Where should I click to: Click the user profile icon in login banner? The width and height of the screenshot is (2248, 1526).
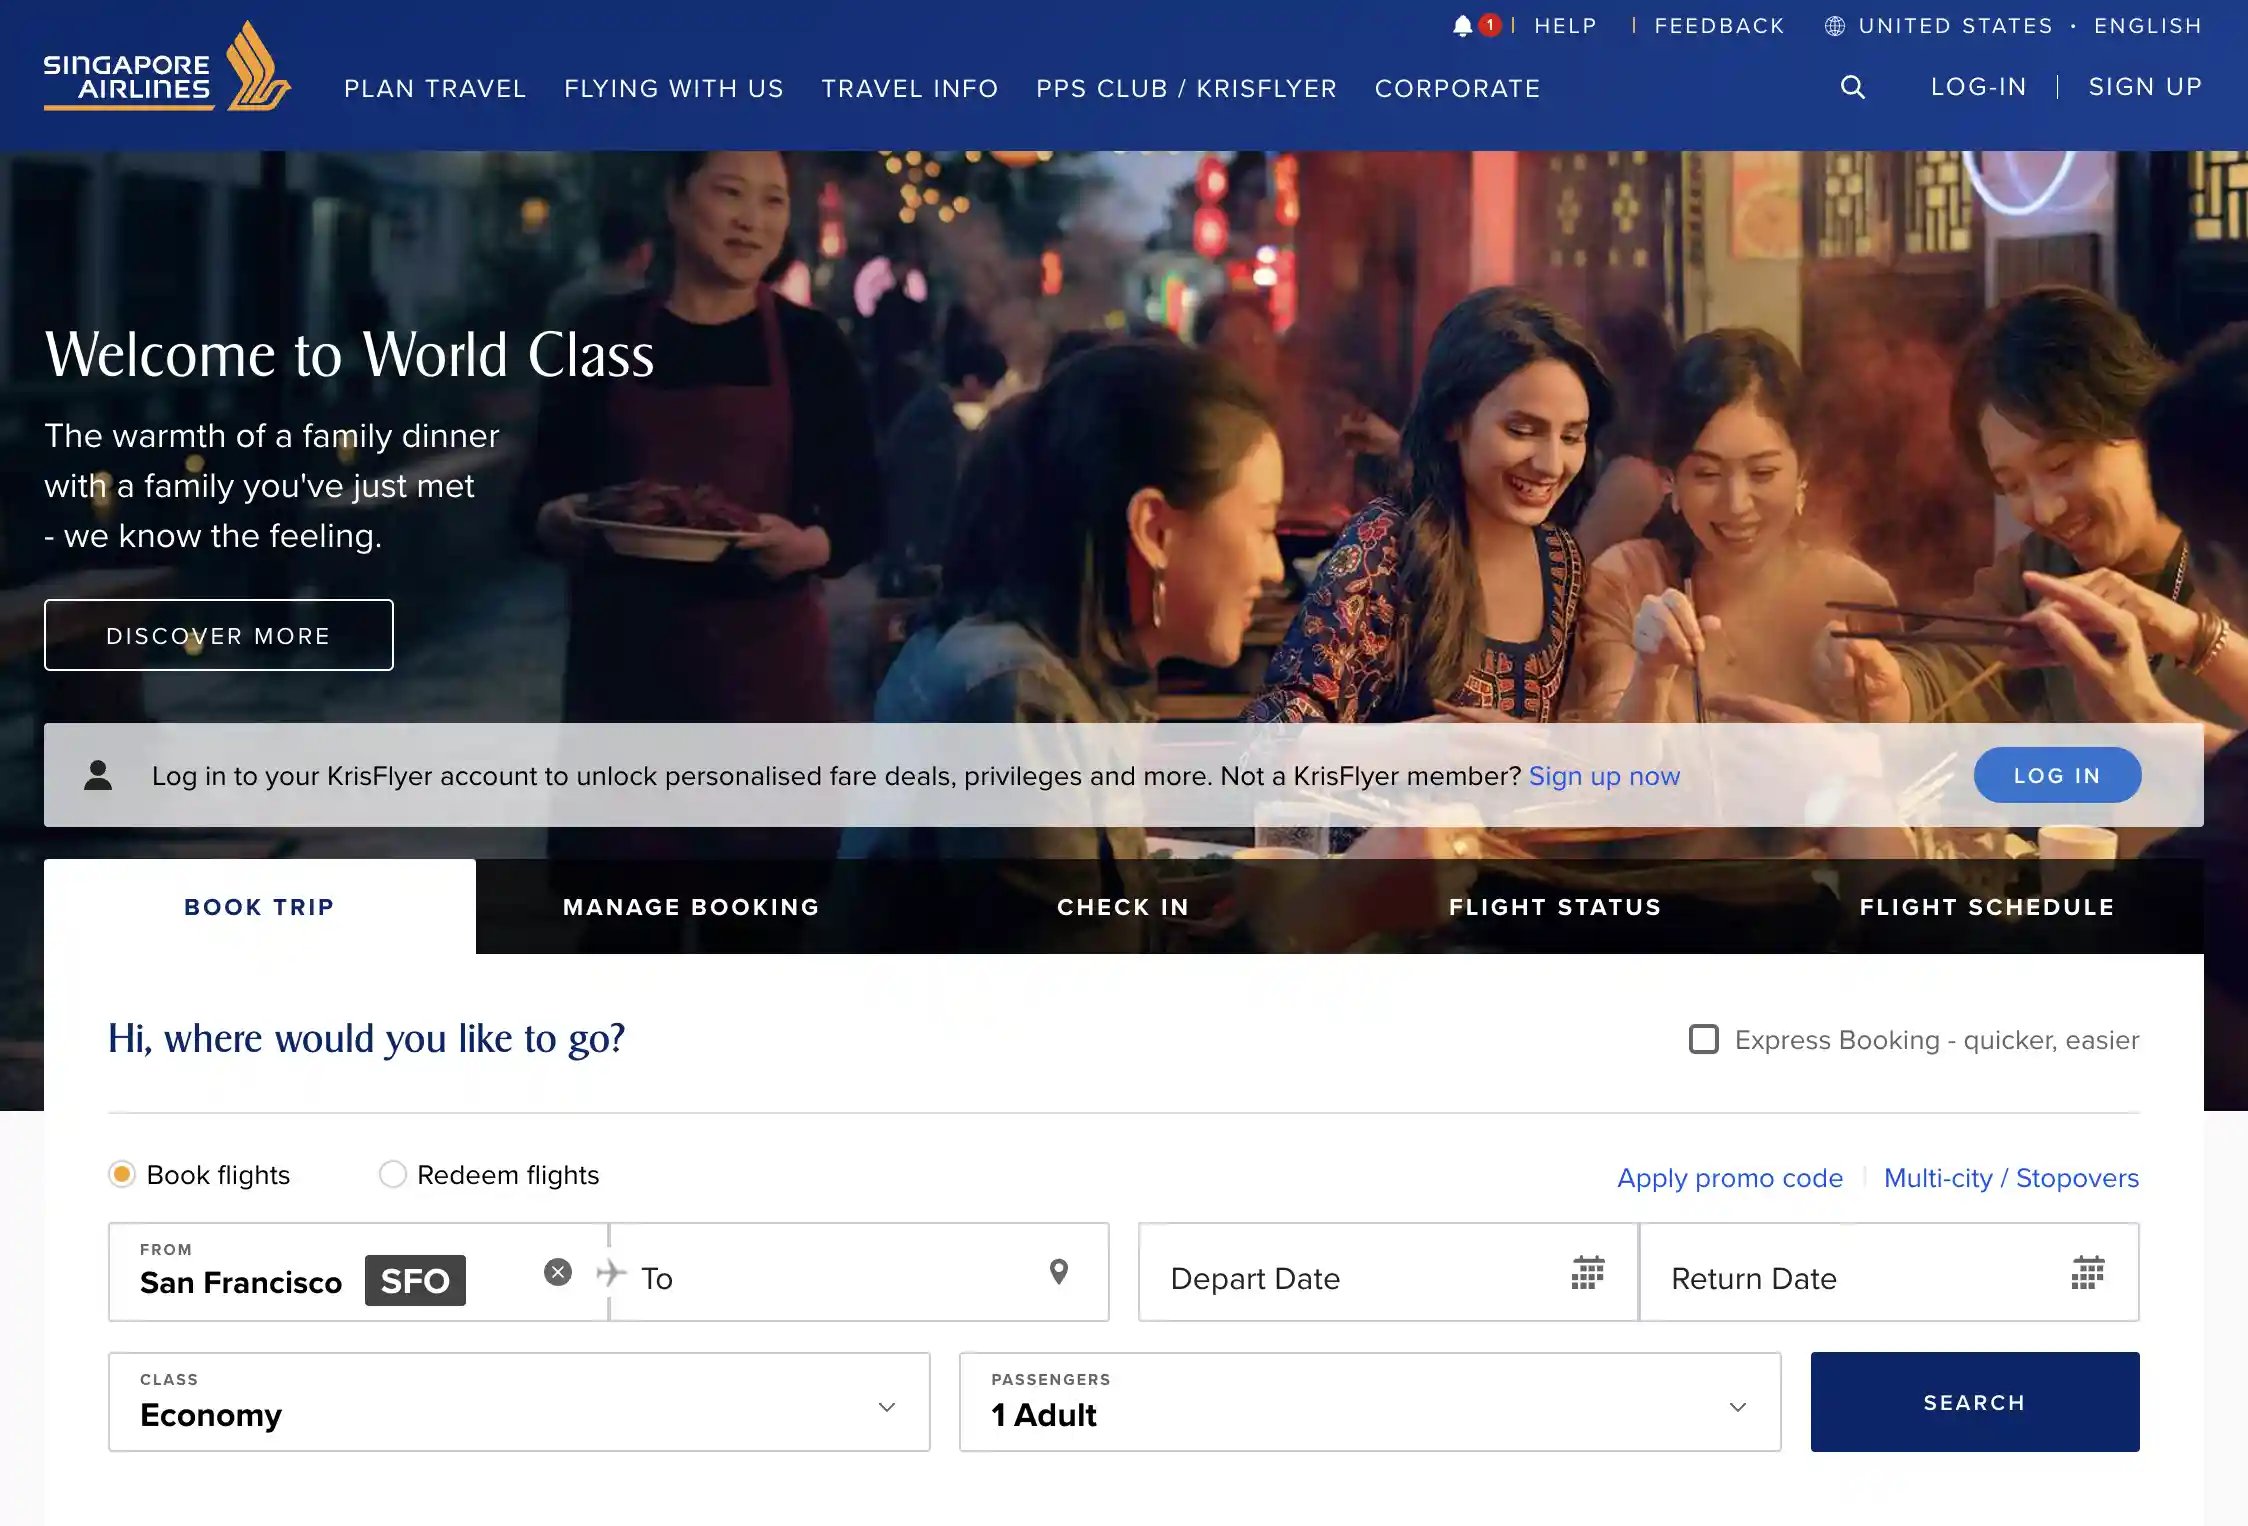point(98,775)
